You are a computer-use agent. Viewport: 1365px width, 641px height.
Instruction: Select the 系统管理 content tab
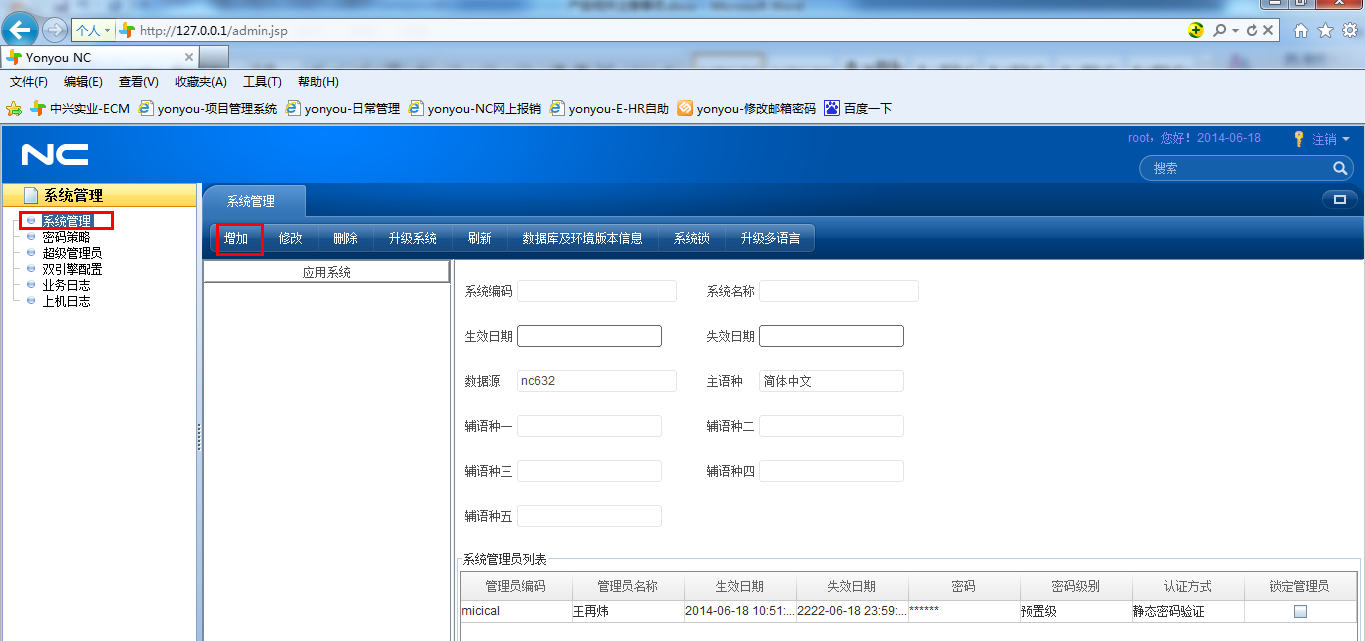254,201
